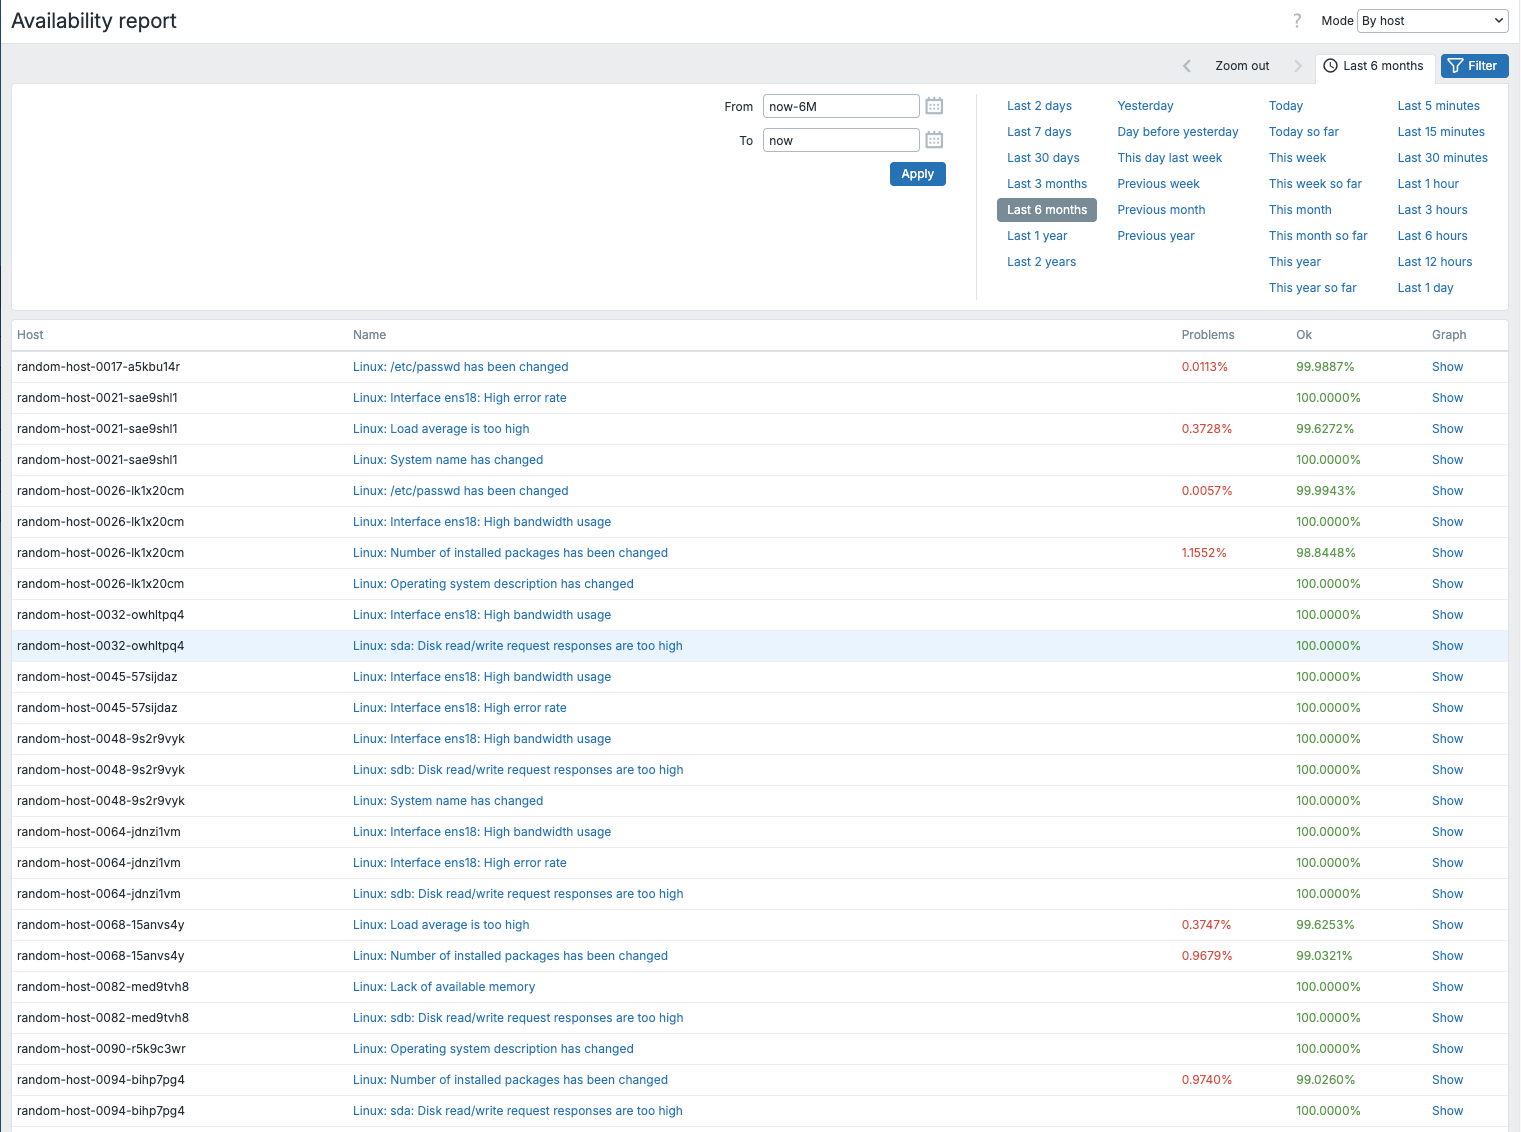1521x1132 pixels.
Task: Open High bandwidth usage trigger on host-0064
Action: [x=482, y=832]
